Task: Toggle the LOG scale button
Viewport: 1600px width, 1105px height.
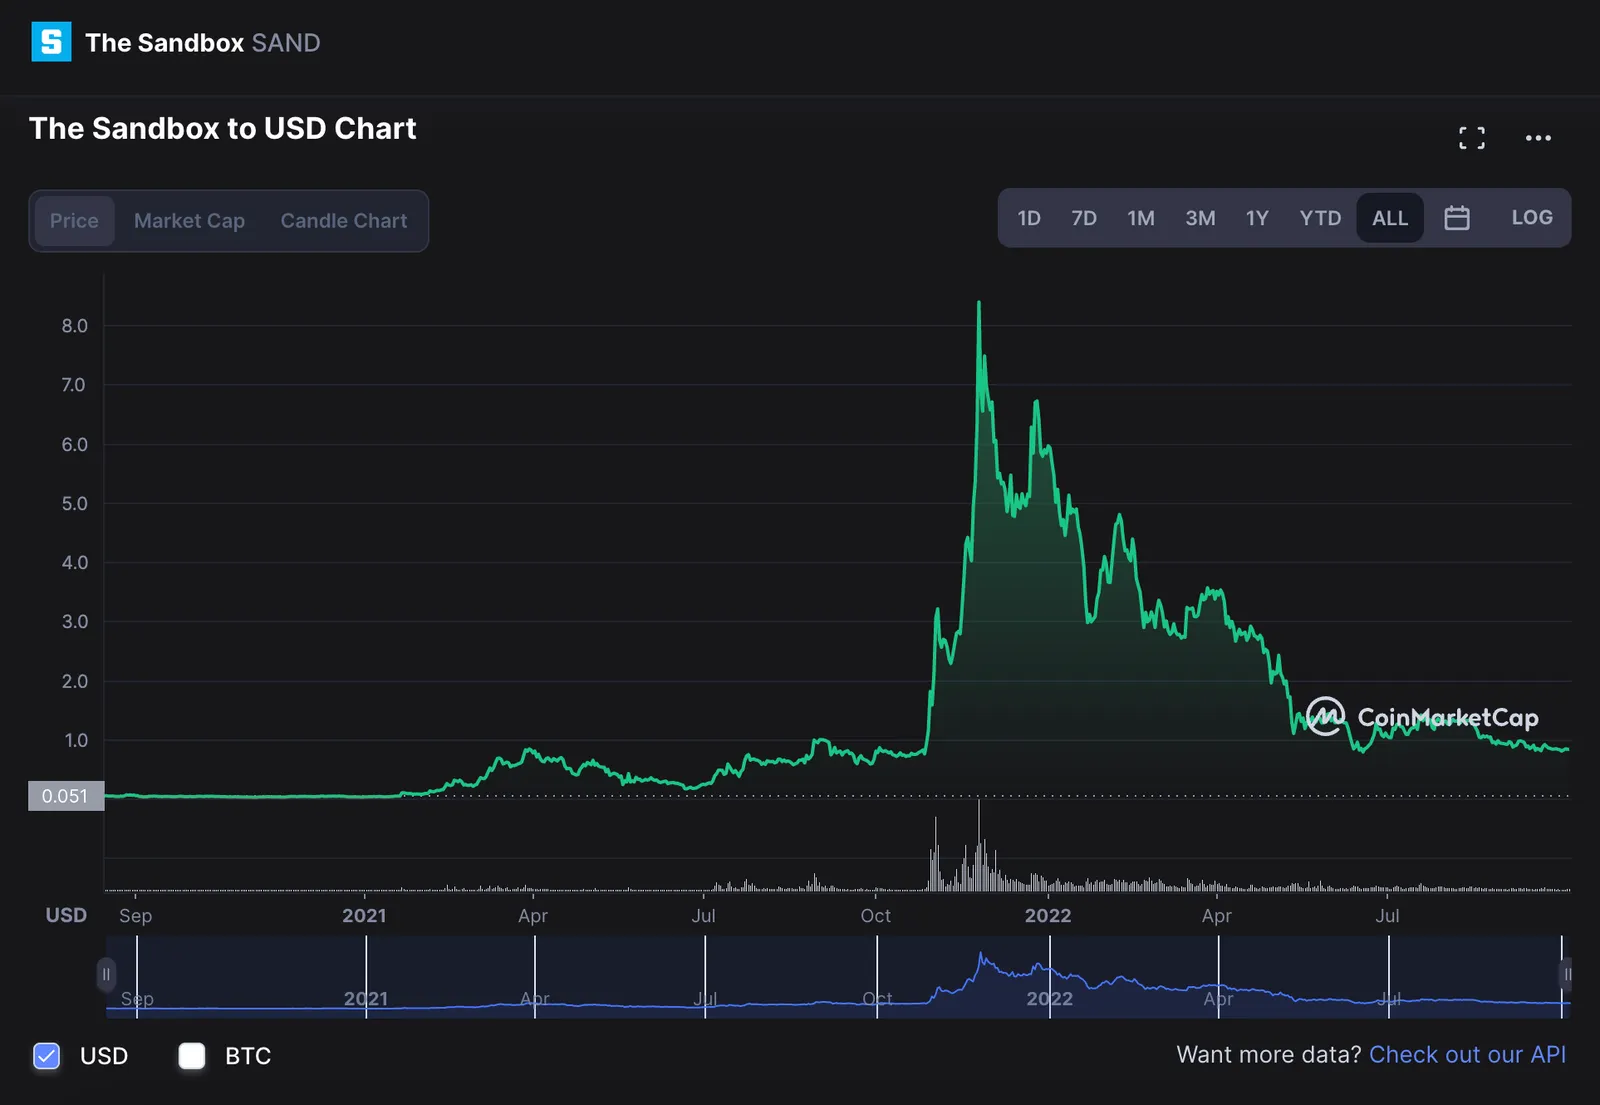Action: (1532, 218)
